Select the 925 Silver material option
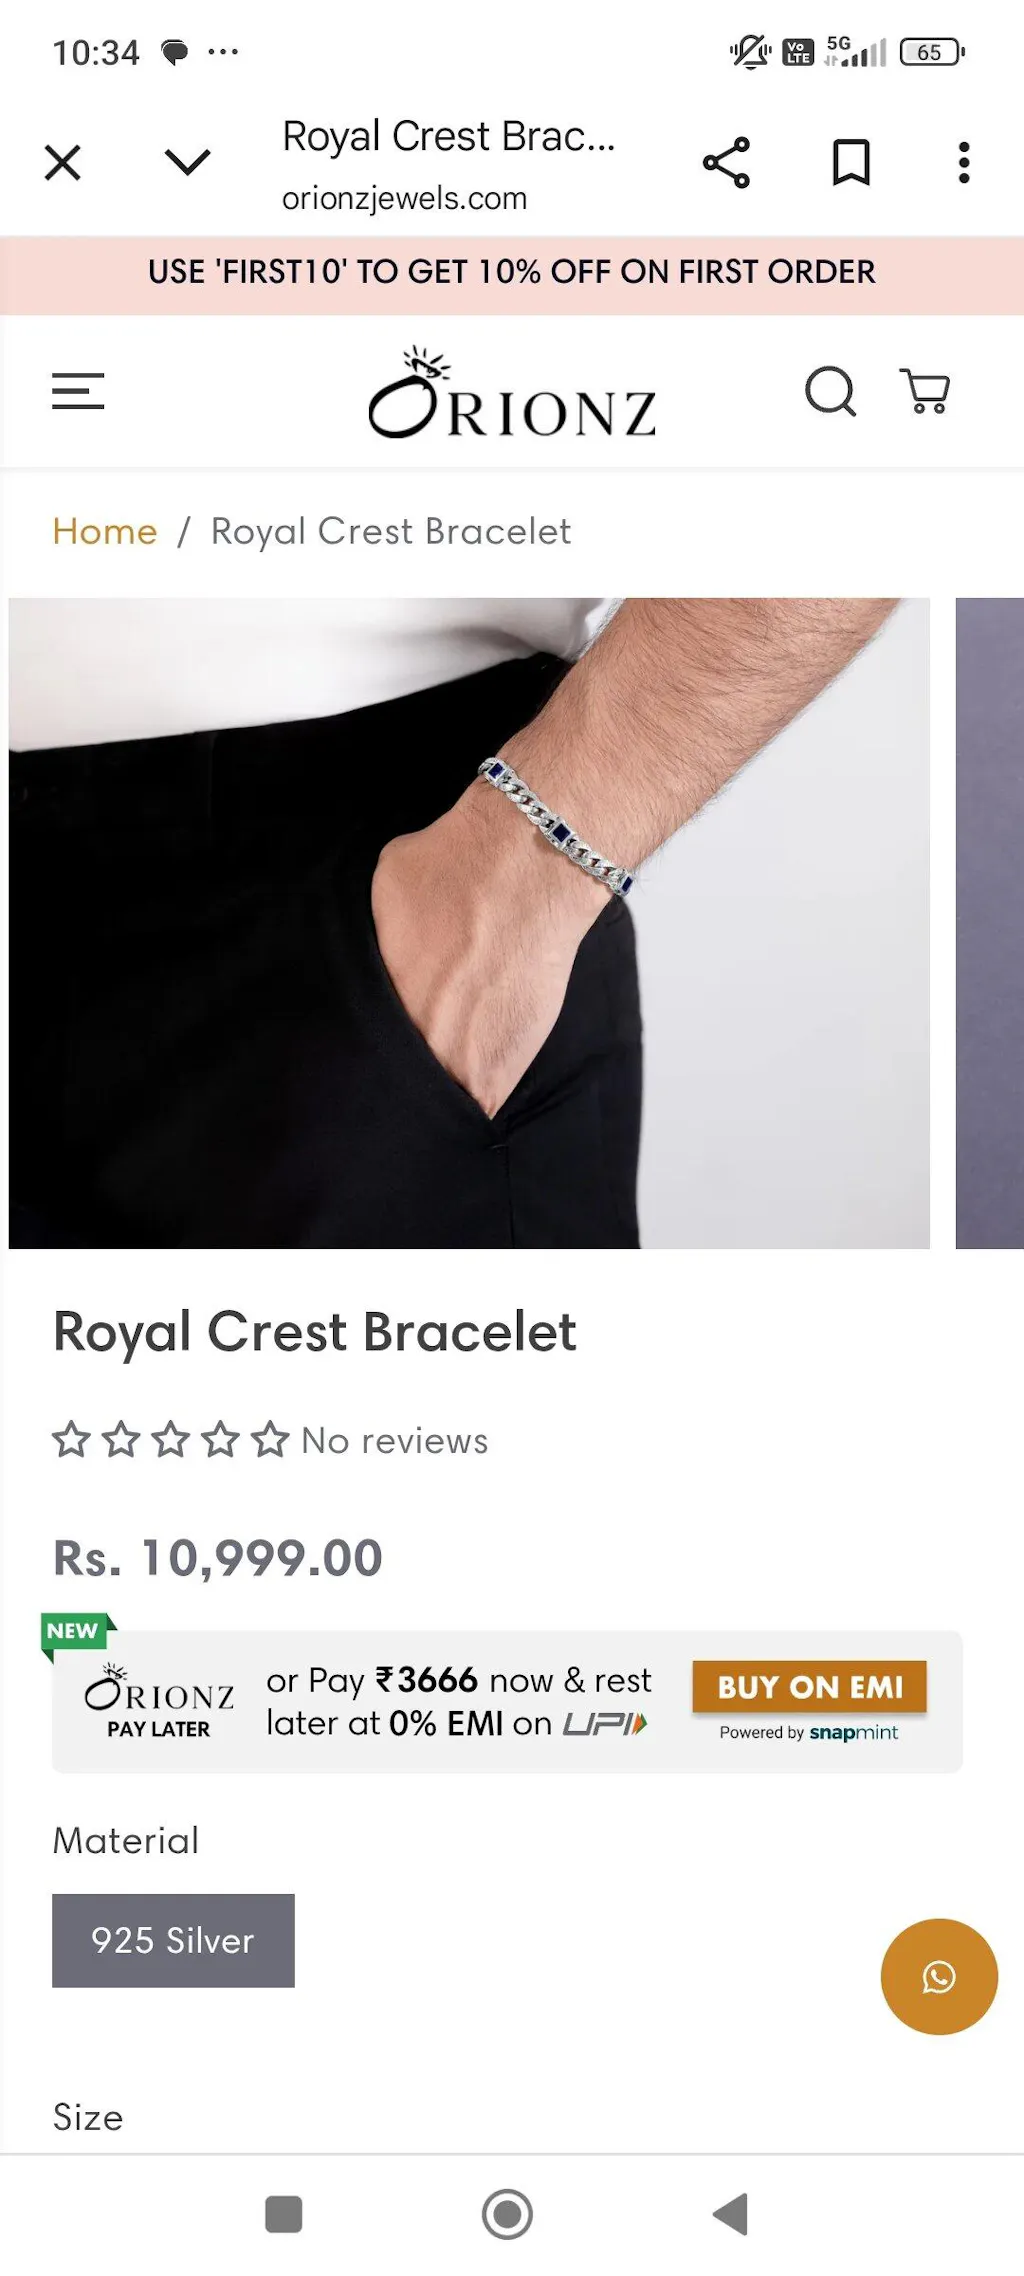Image resolution: width=1024 pixels, height=2276 pixels. point(173,1940)
